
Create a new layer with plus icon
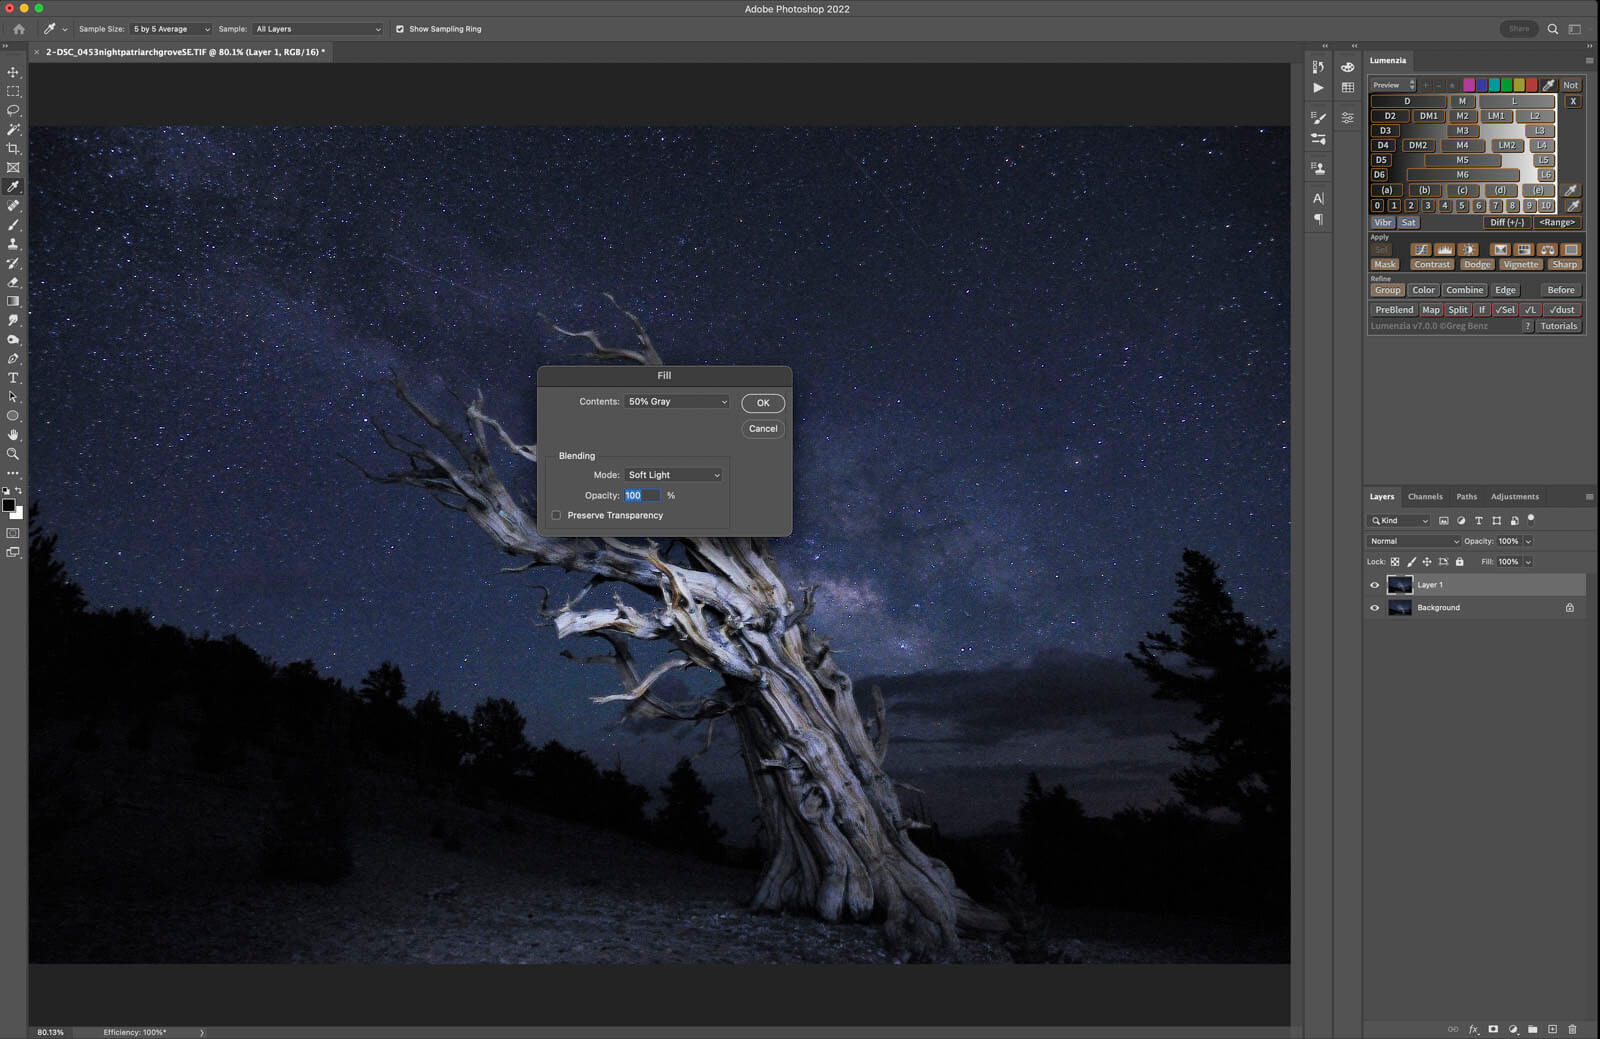coord(1552,1028)
